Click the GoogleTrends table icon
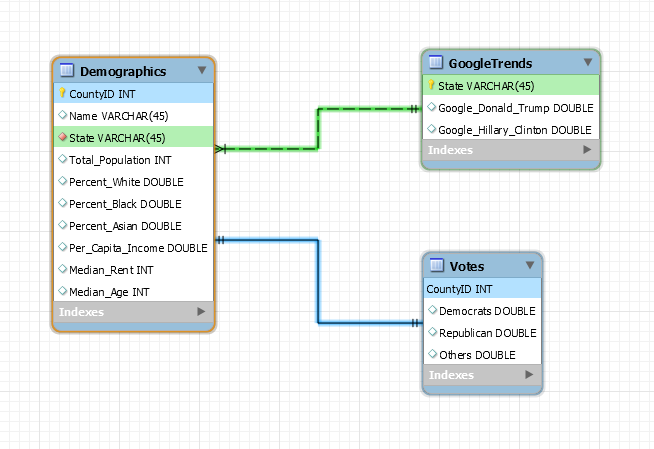 tap(436, 62)
